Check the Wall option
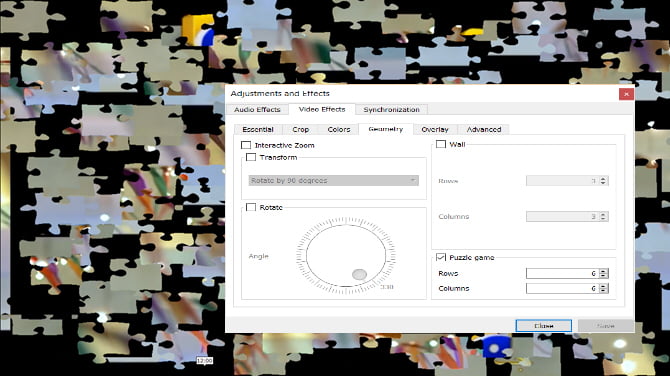This screenshot has height=376, width=670. (x=441, y=144)
